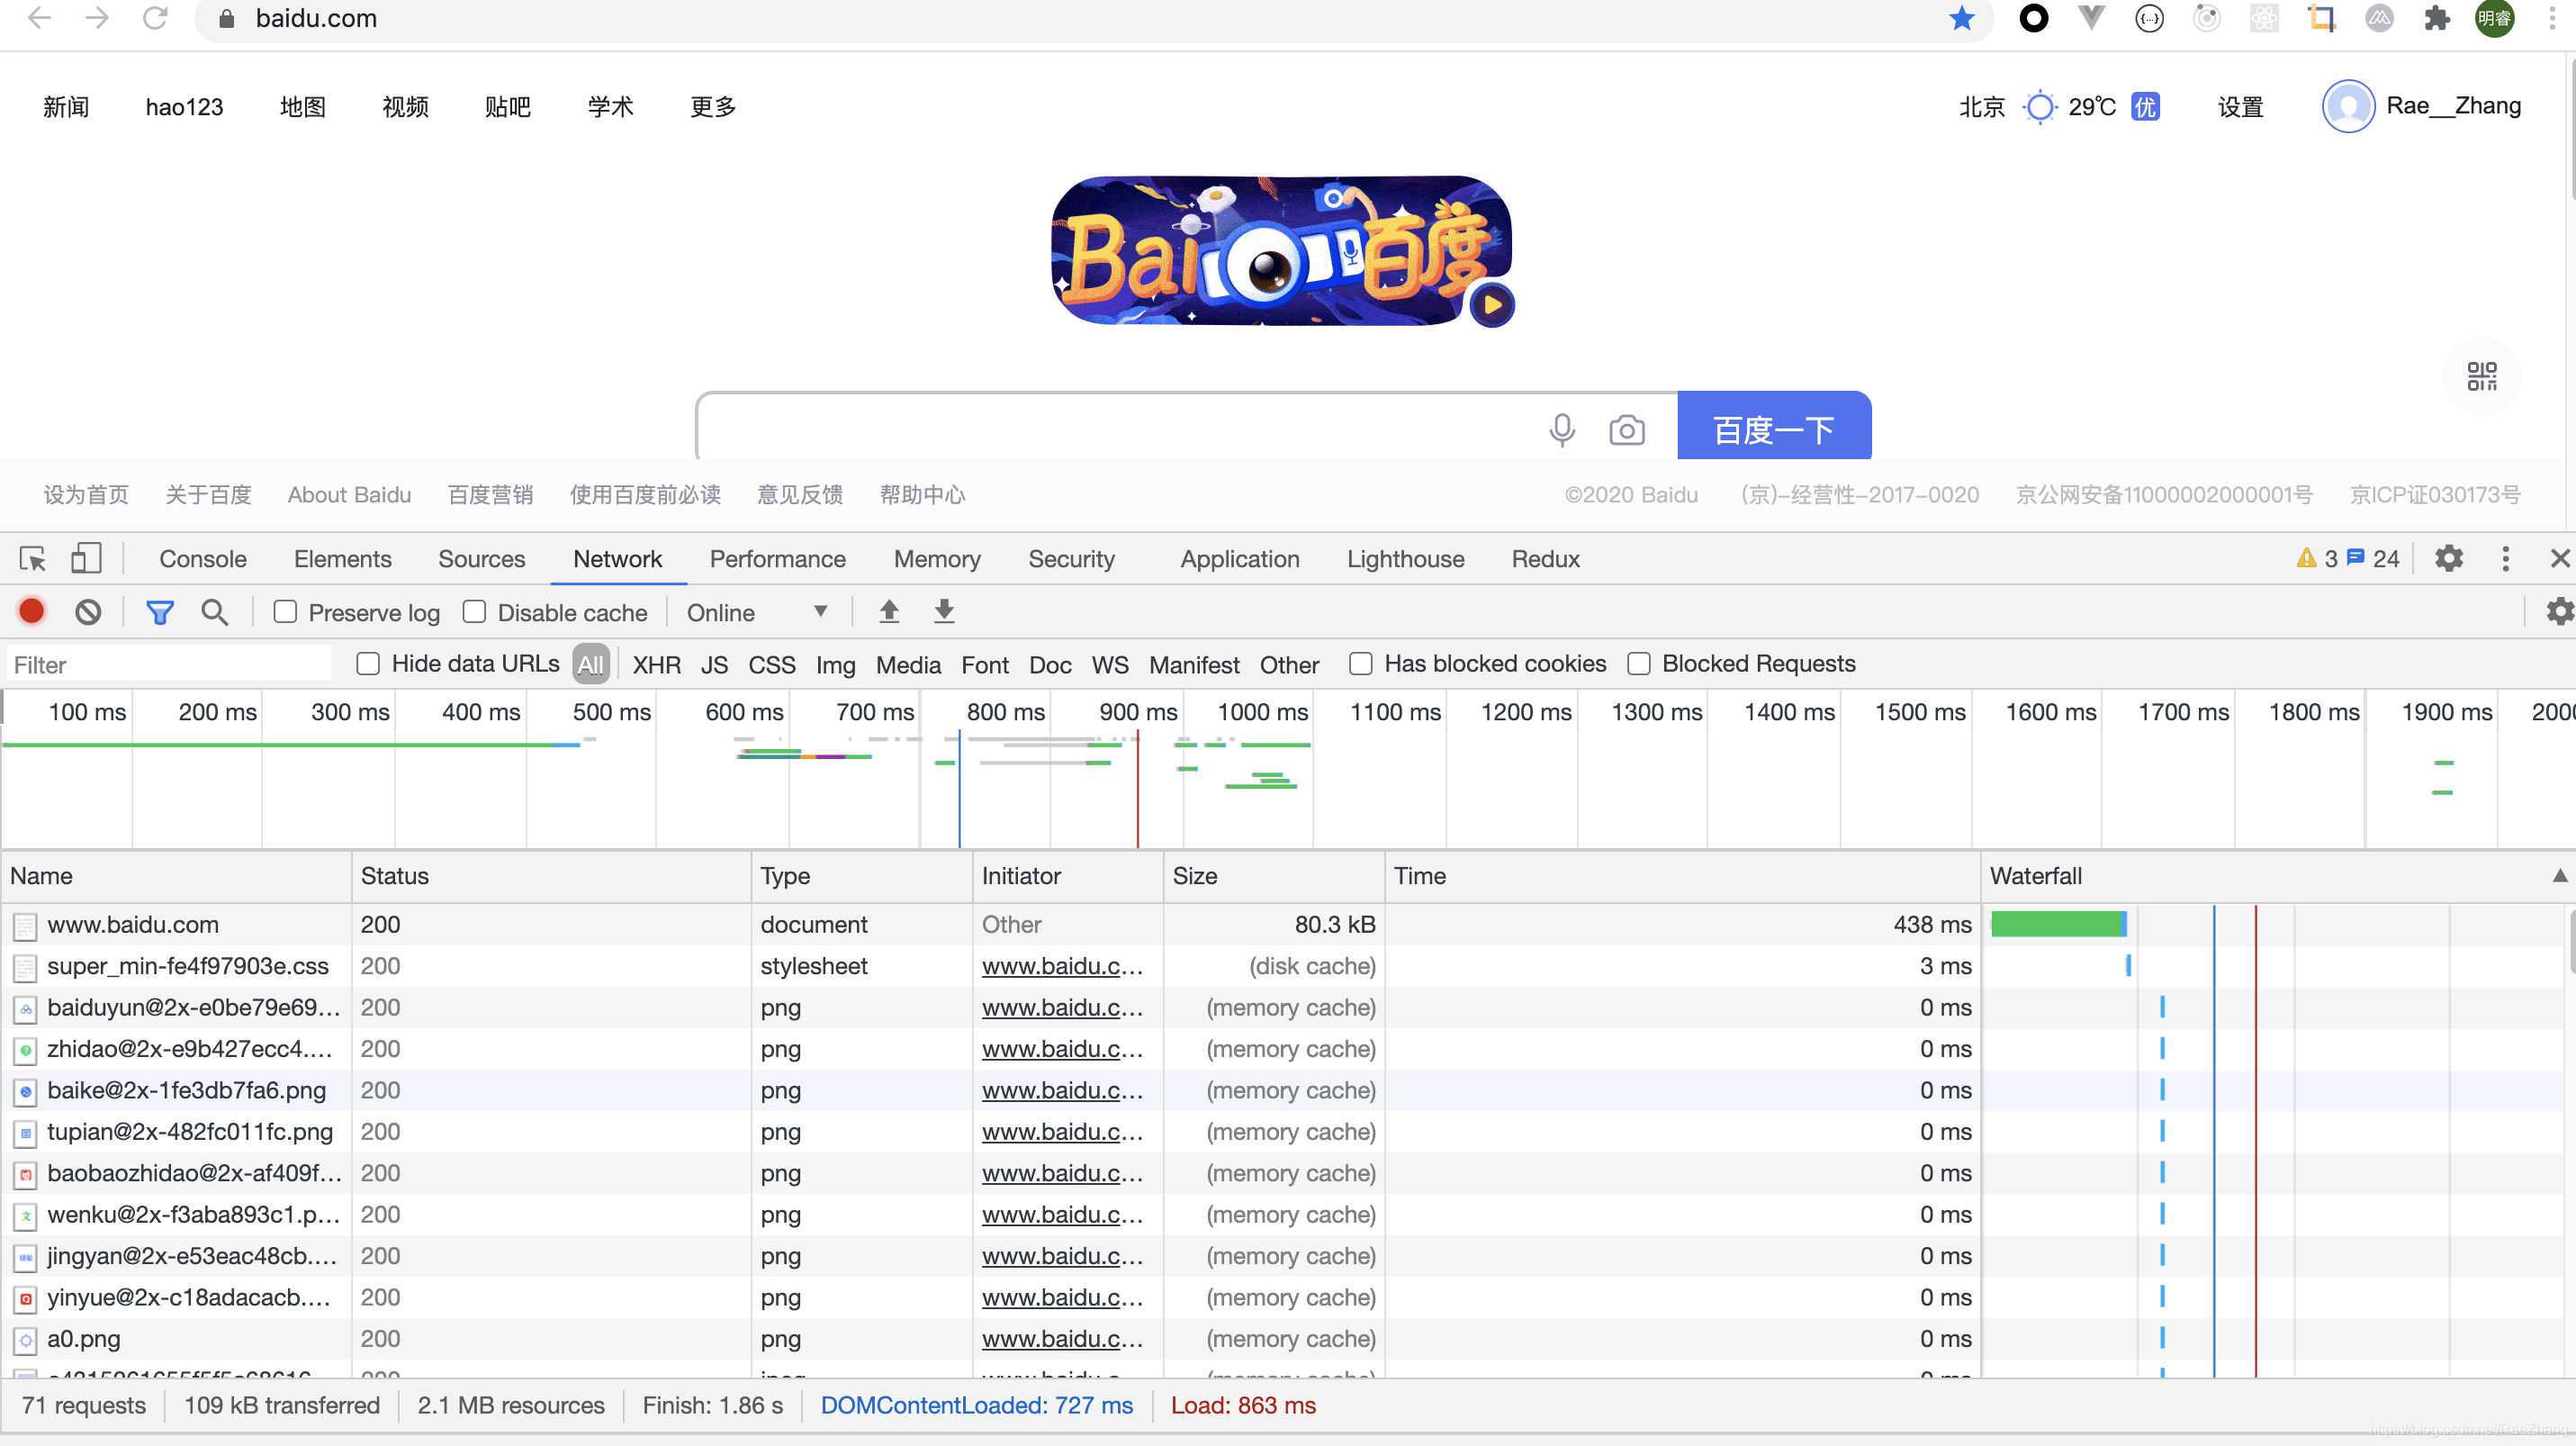
Task: Open the Chrome three-dot menu
Action: [2551, 18]
